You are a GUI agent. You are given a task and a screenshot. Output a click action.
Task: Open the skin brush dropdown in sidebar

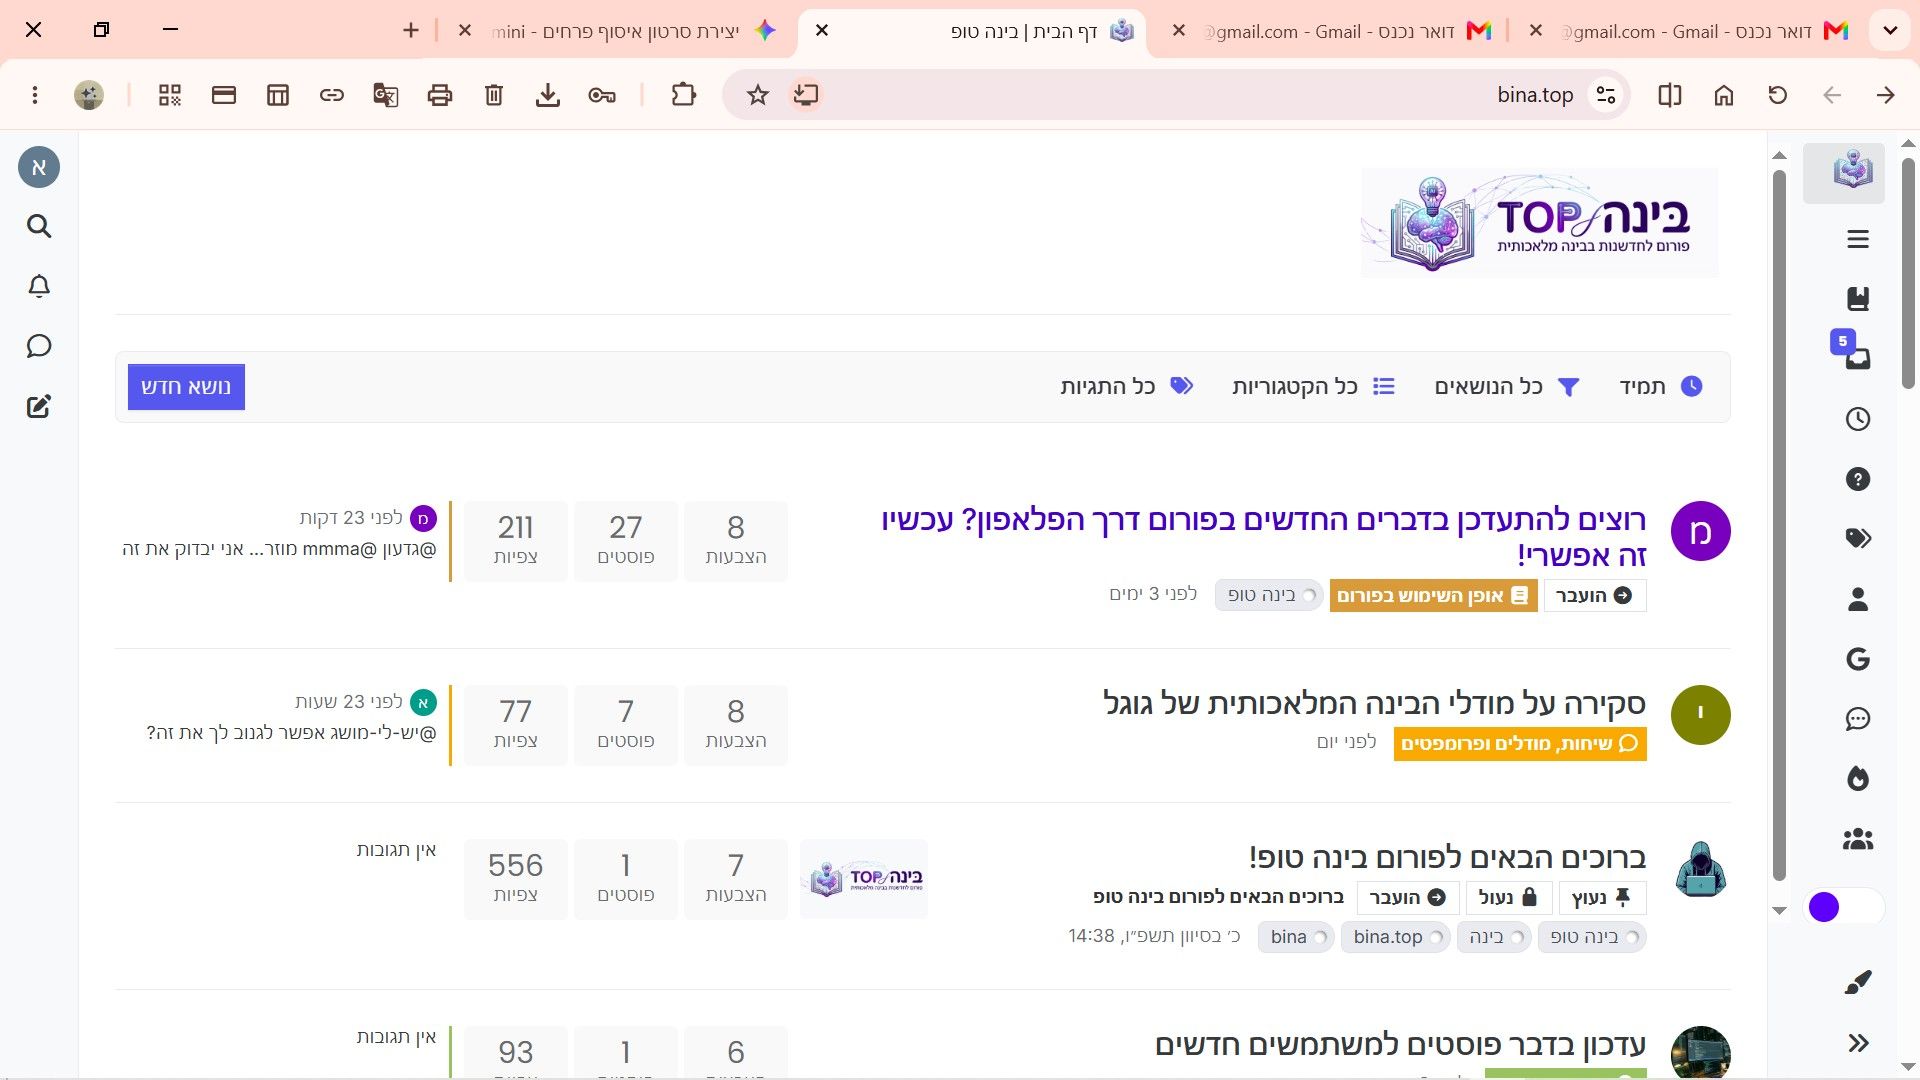tap(1858, 983)
